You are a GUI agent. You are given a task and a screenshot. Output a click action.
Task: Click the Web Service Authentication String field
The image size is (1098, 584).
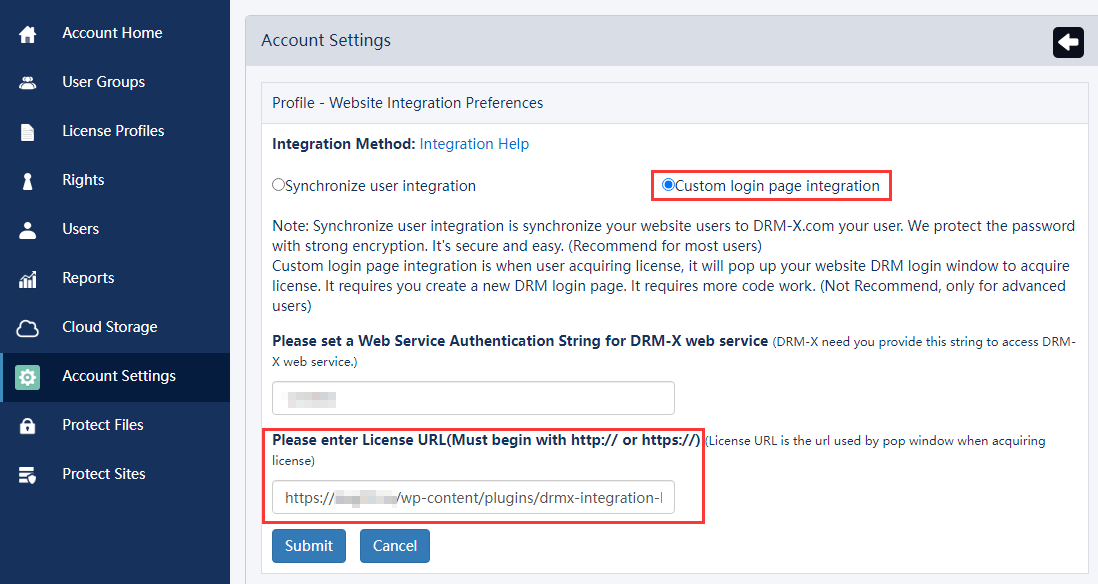(473, 397)
